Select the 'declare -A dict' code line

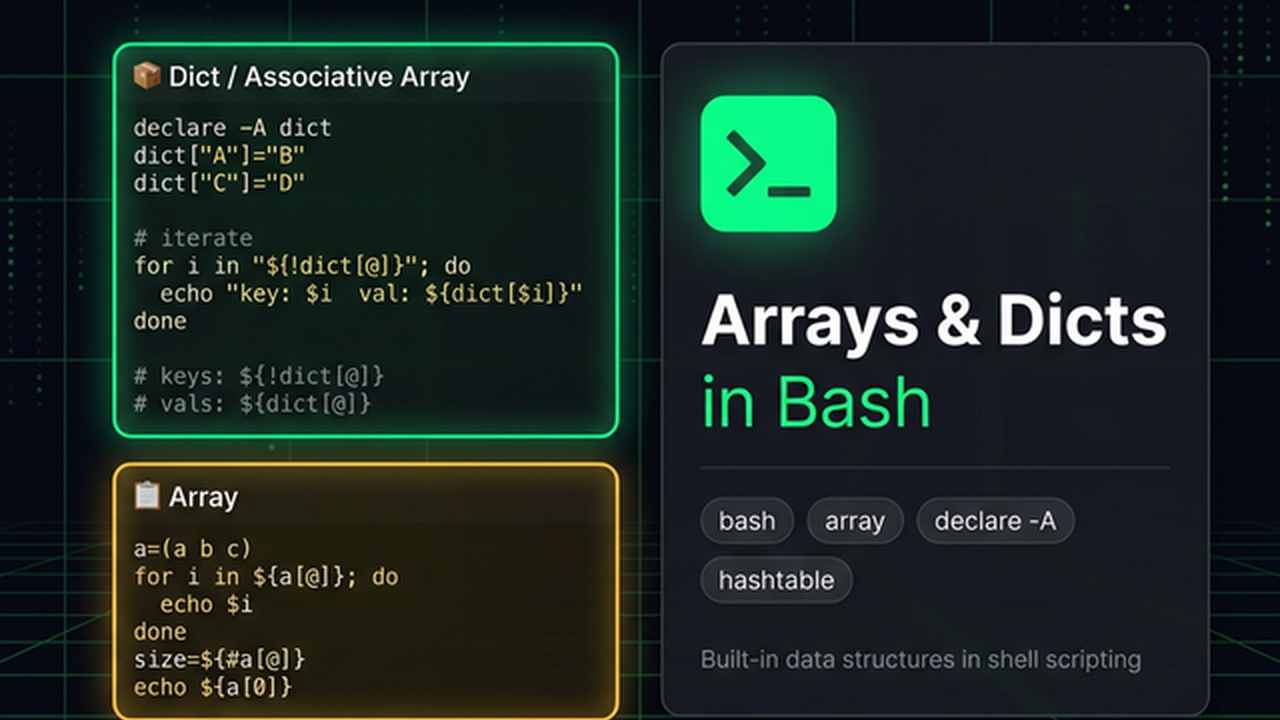point(232,127)
